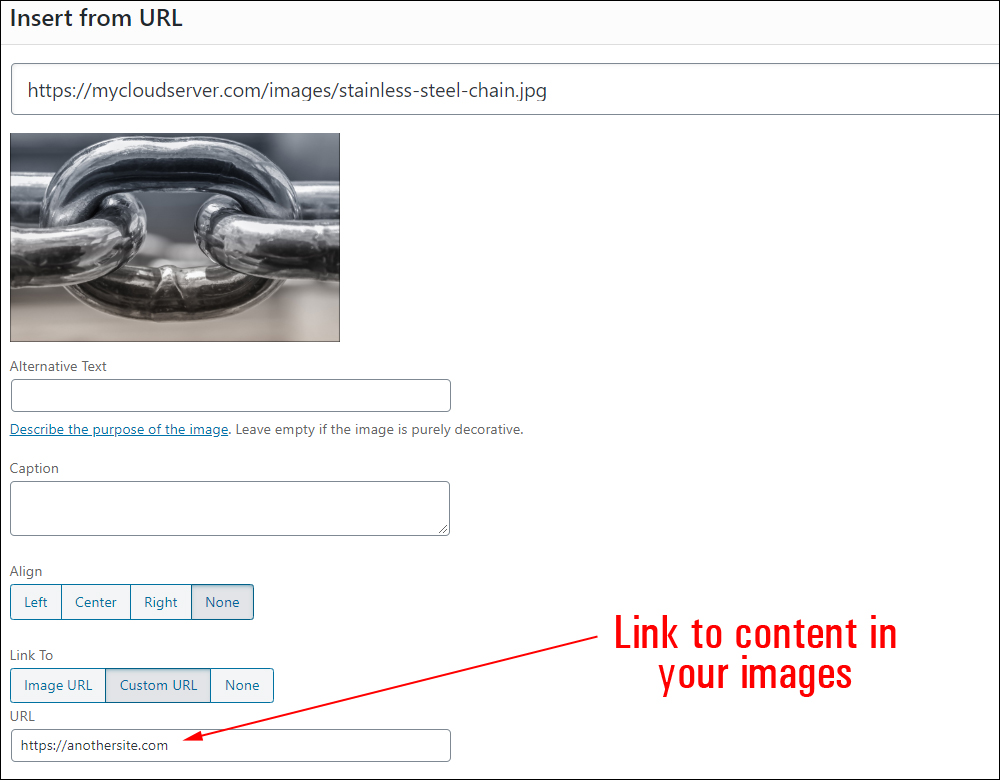Screen dimensions: 1000x780
Task: Click the chain image preview thumbnail
Action: click(x=175, y=237)
